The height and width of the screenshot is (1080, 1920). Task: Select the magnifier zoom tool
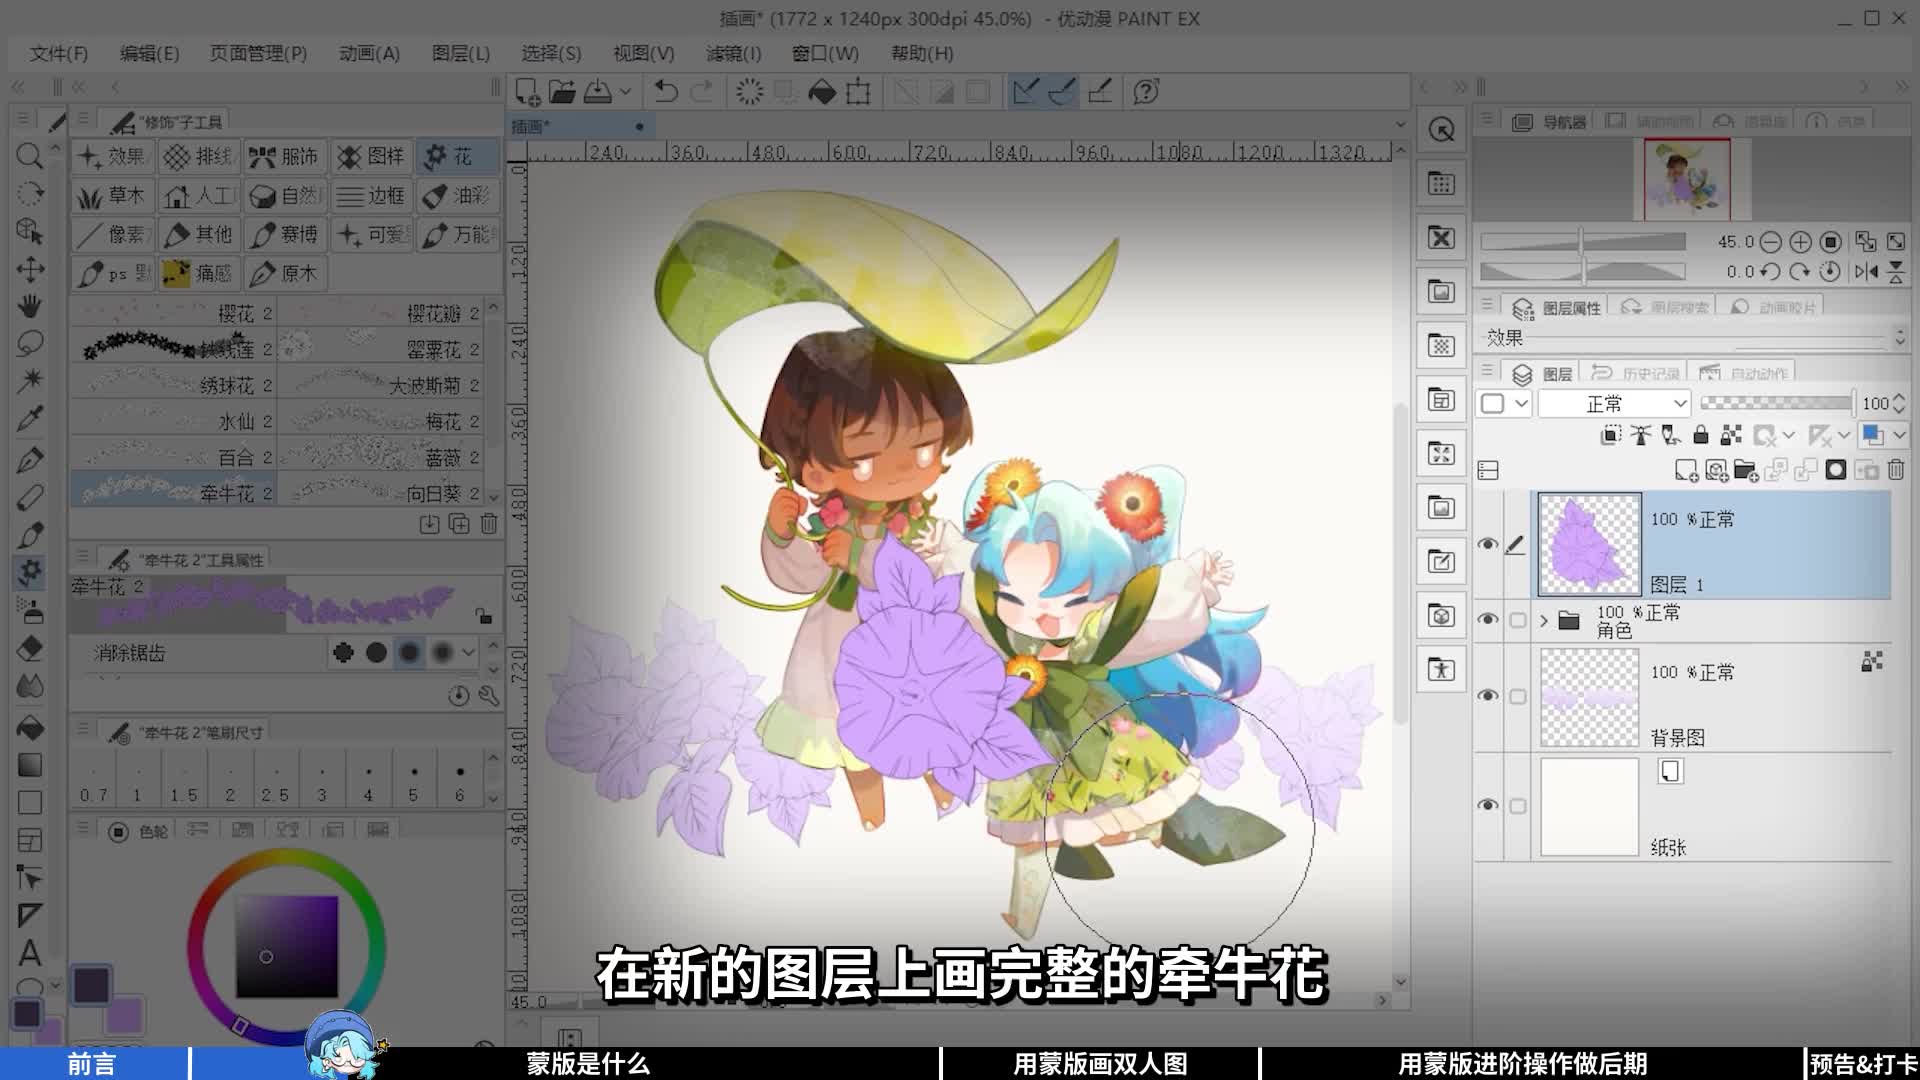[29, 155]
